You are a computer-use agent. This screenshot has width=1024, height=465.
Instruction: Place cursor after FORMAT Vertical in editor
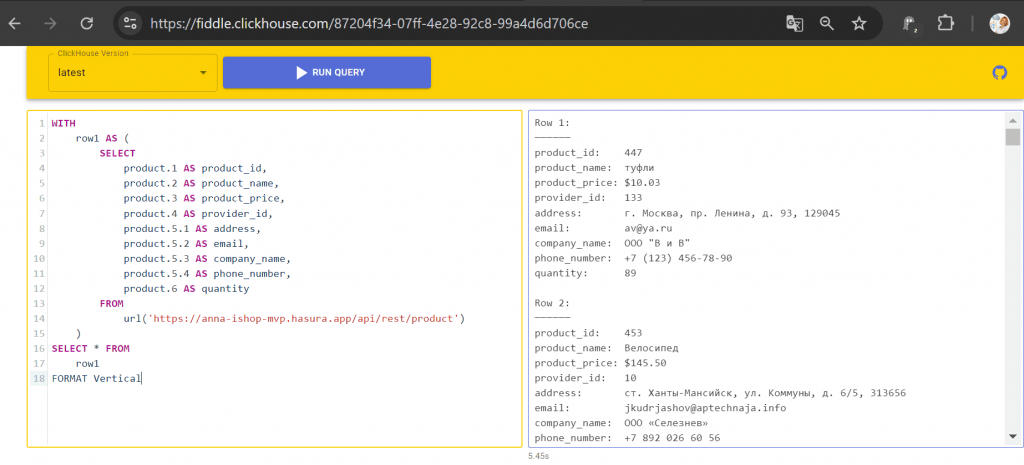tap(142, 379)
